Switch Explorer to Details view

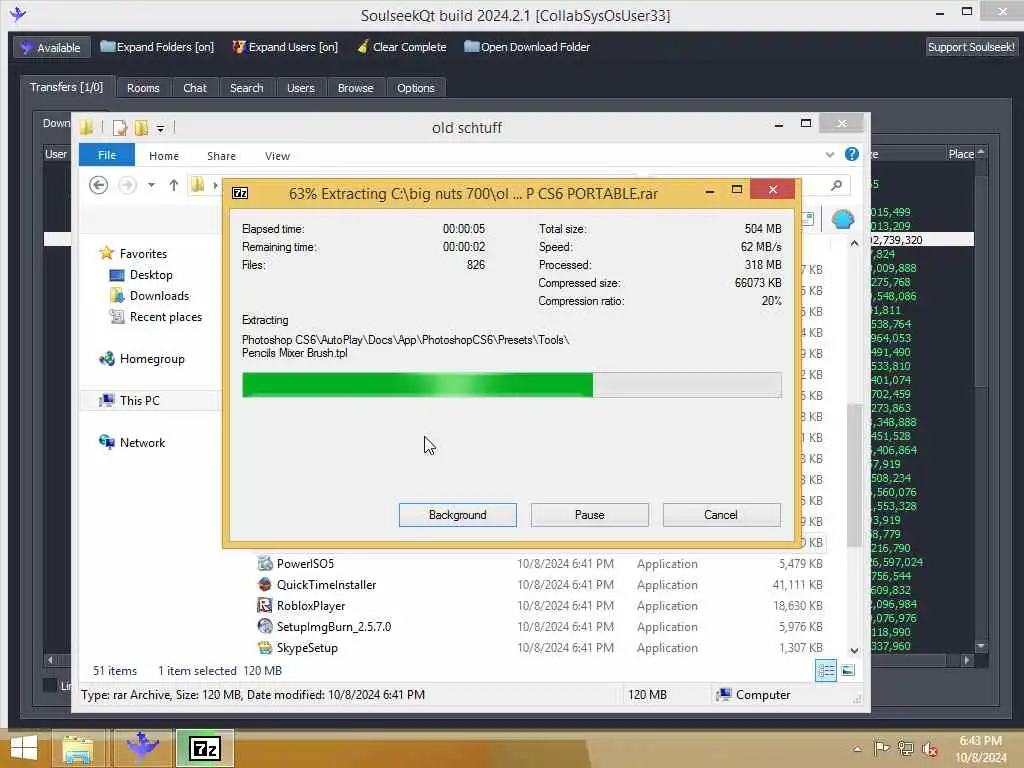(825, 671)
